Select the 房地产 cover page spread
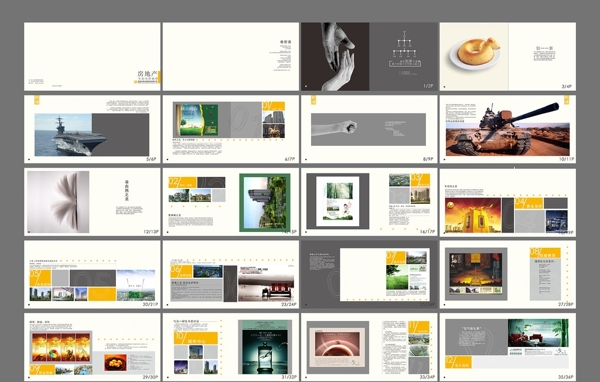Screen dimensions: 600x382 pyautogui.click(x=92, y=56)
